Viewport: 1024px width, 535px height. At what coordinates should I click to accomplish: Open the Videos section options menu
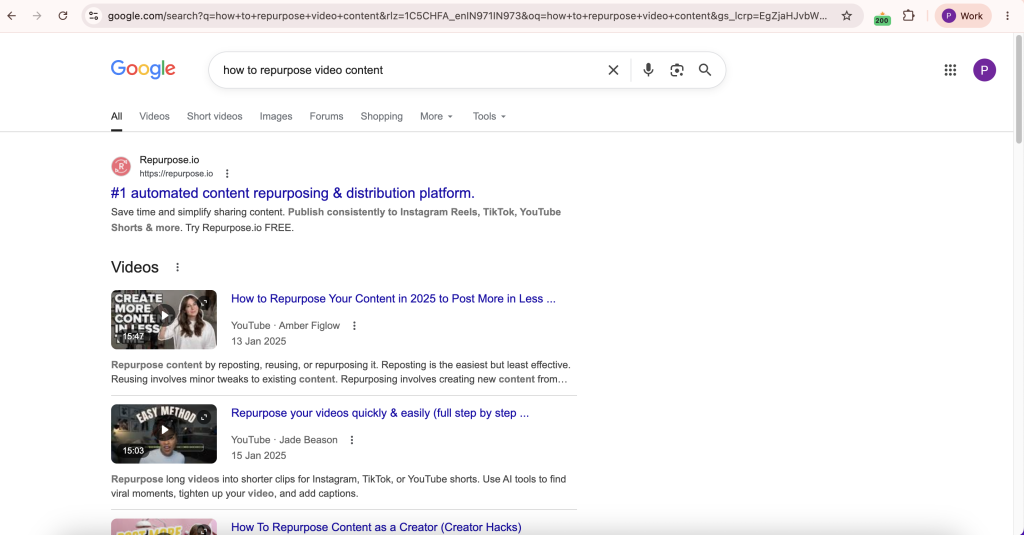point(177,267)
